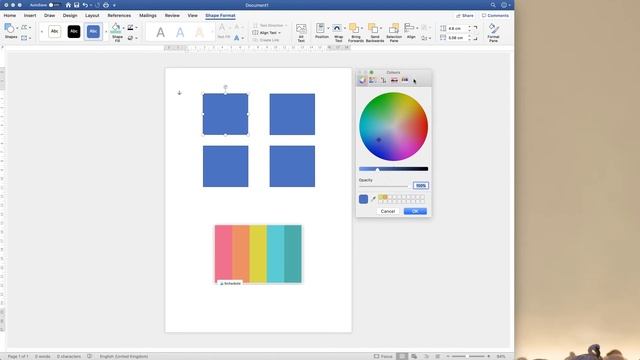Screen dimensions: 640x360
Task: Click the search magnifier in title bar
Action: pyautogui.click(x=493, y=5)
